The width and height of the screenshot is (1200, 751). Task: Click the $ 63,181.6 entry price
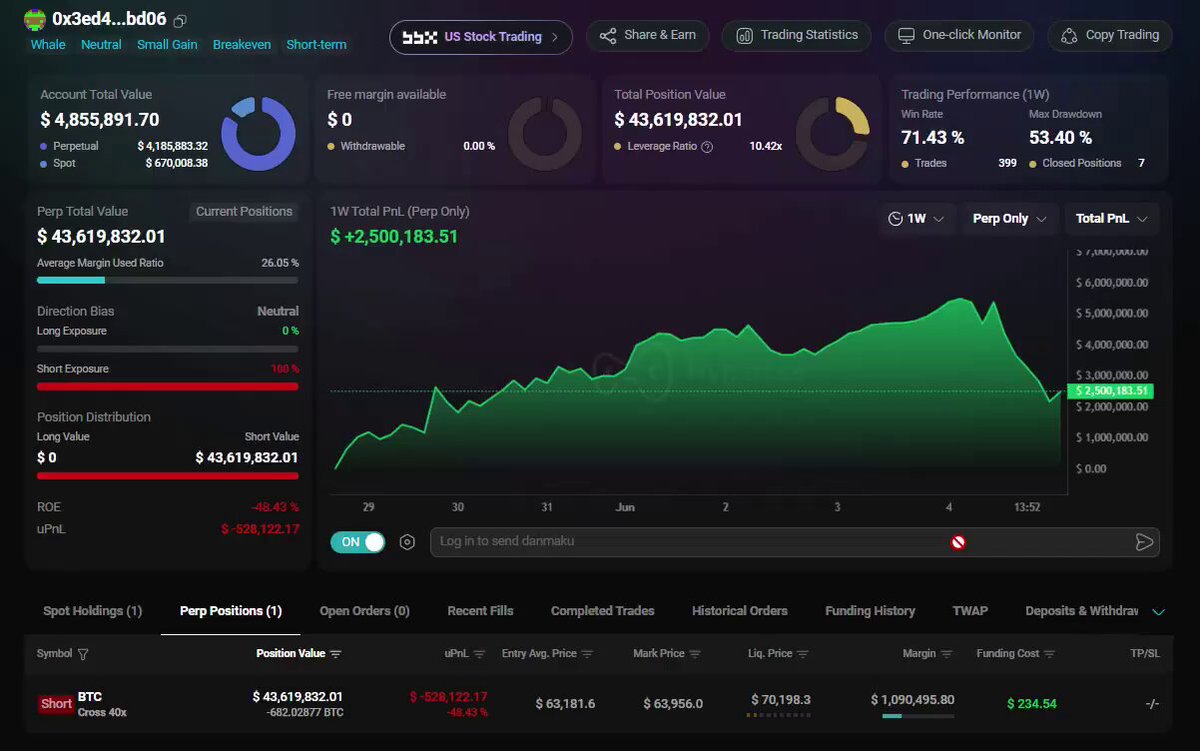point(565,704)
